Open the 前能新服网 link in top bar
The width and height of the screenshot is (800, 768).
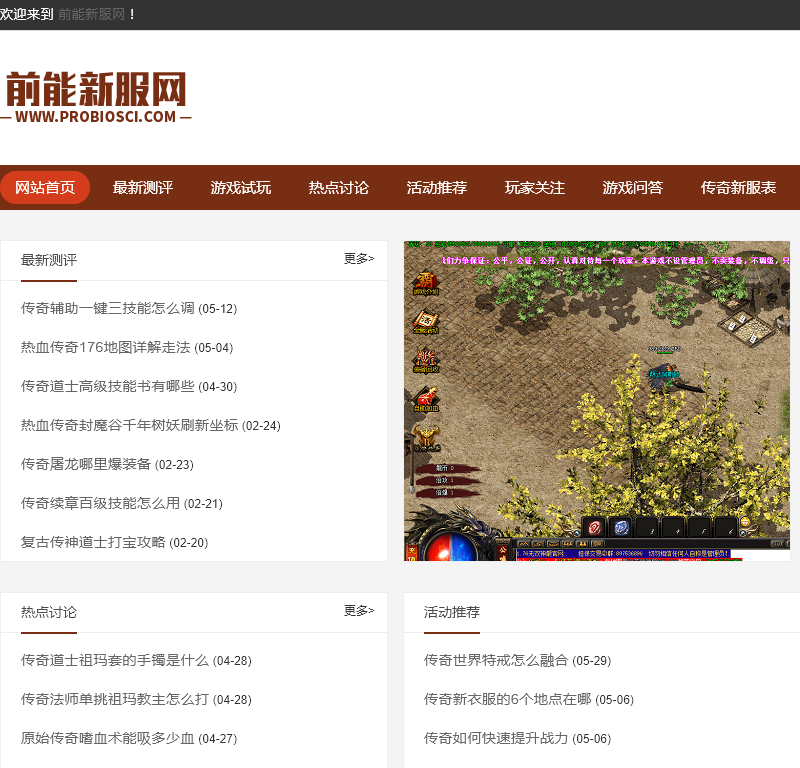pyautogui.click(x=91, y=14)
